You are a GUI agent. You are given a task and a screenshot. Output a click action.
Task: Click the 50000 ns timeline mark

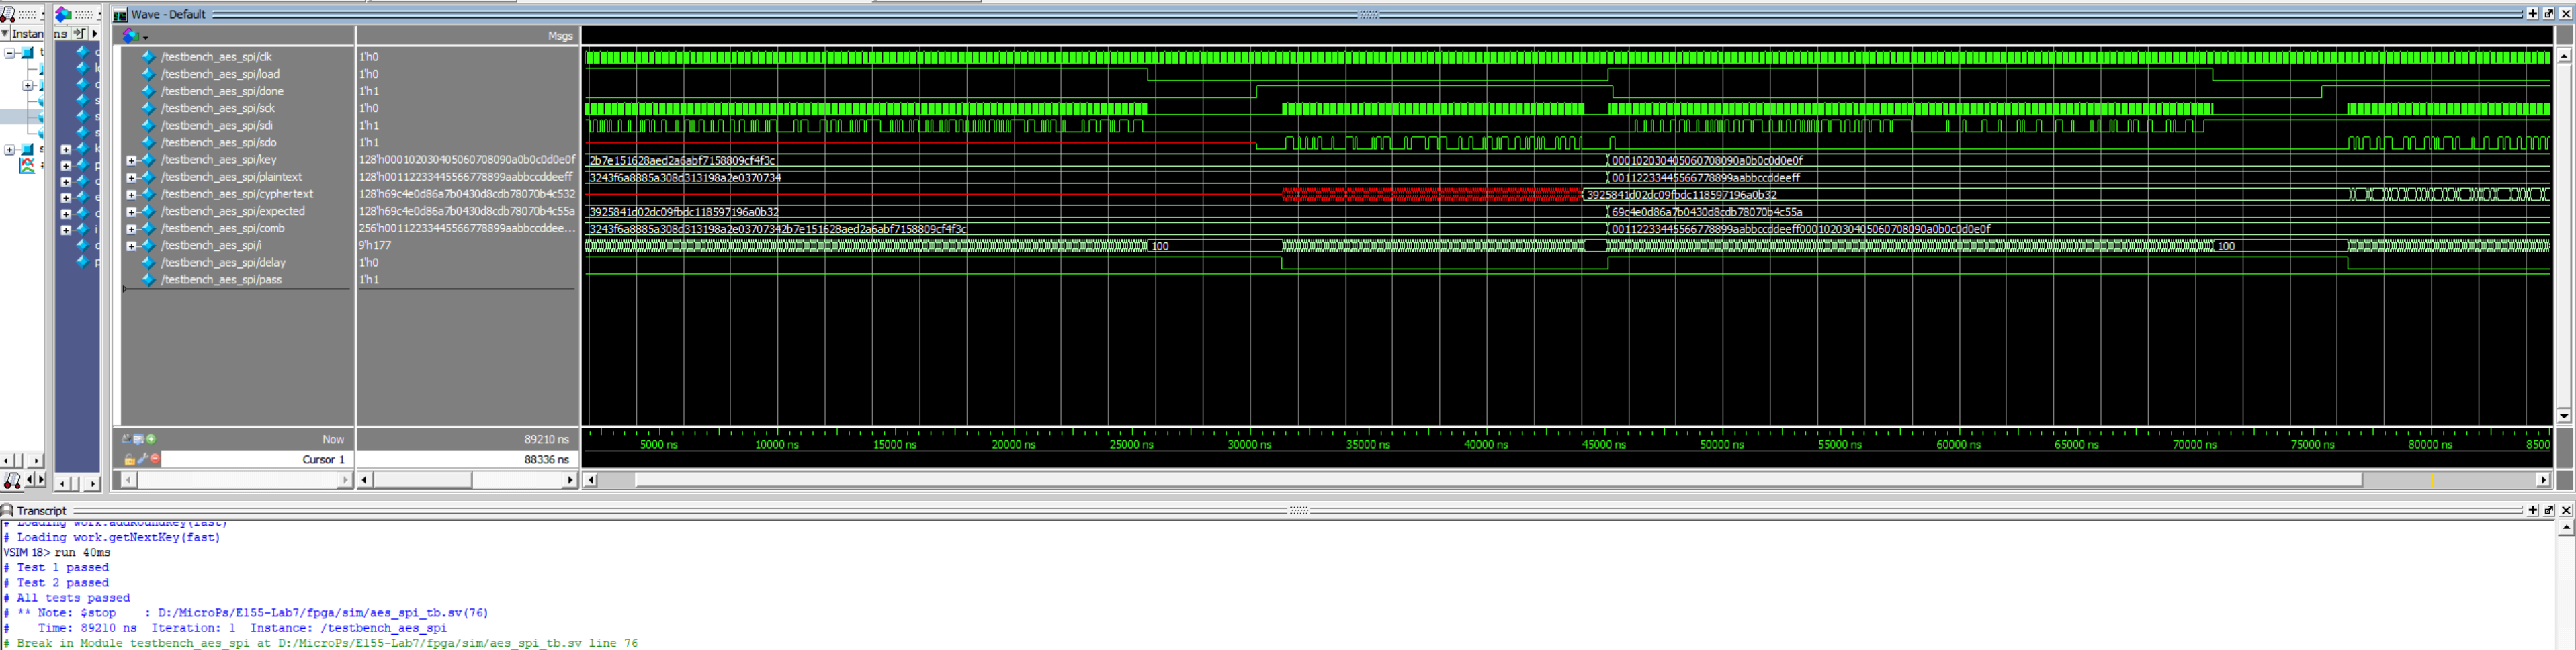click(x=1721, y=444)
